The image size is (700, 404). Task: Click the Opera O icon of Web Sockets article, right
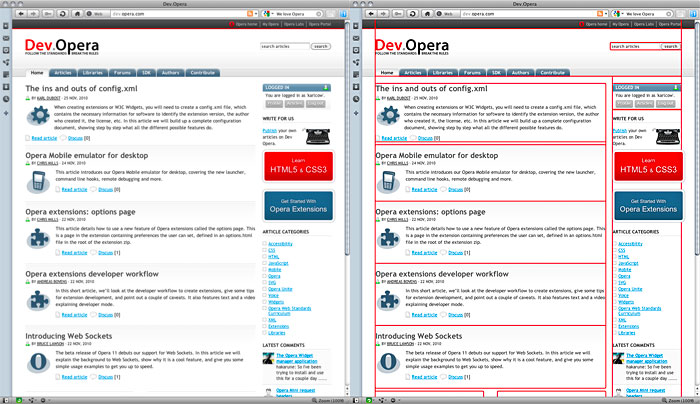point(388,362)
